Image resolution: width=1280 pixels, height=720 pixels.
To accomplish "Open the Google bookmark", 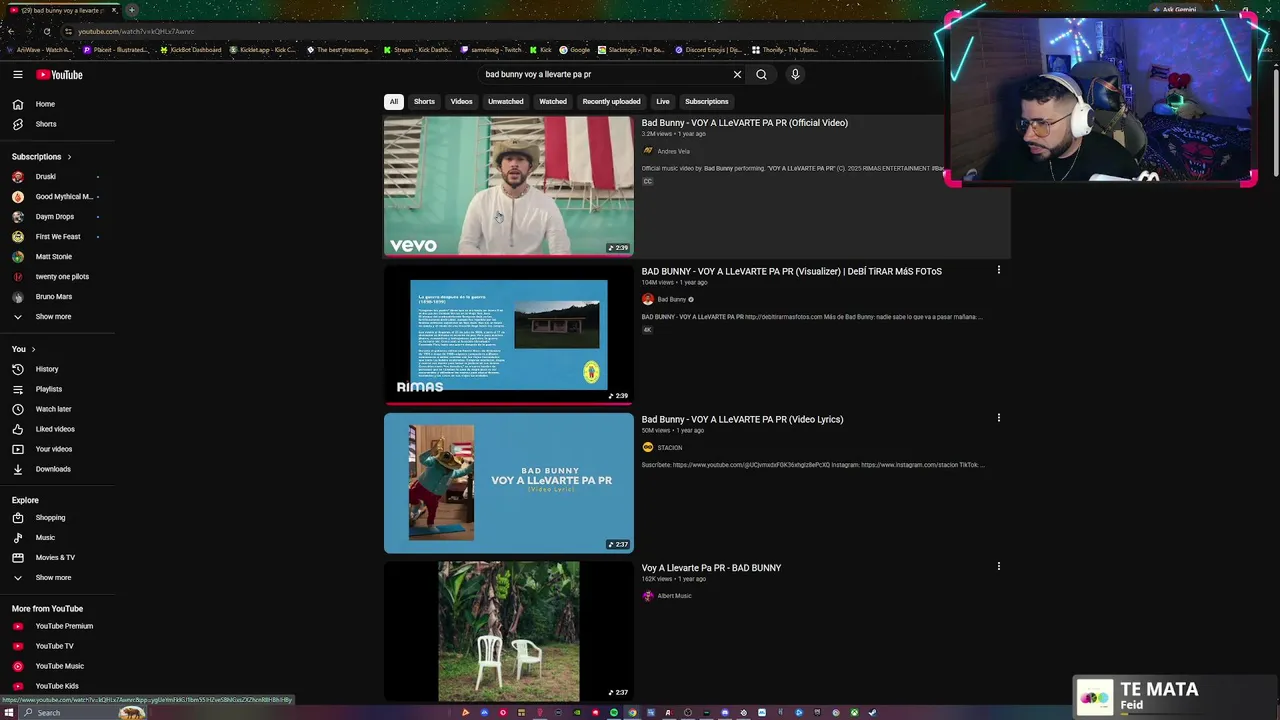I will (575, 50).
